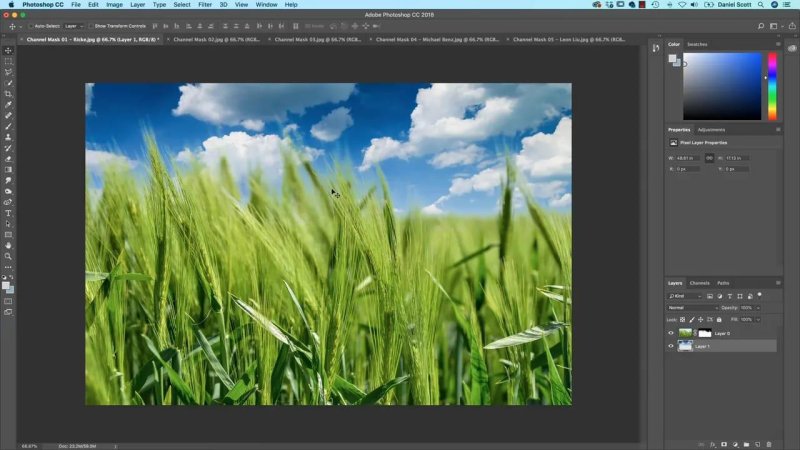800x450 pixels.
Task: Open layer styles fx menu
Action: coord(713,444)
